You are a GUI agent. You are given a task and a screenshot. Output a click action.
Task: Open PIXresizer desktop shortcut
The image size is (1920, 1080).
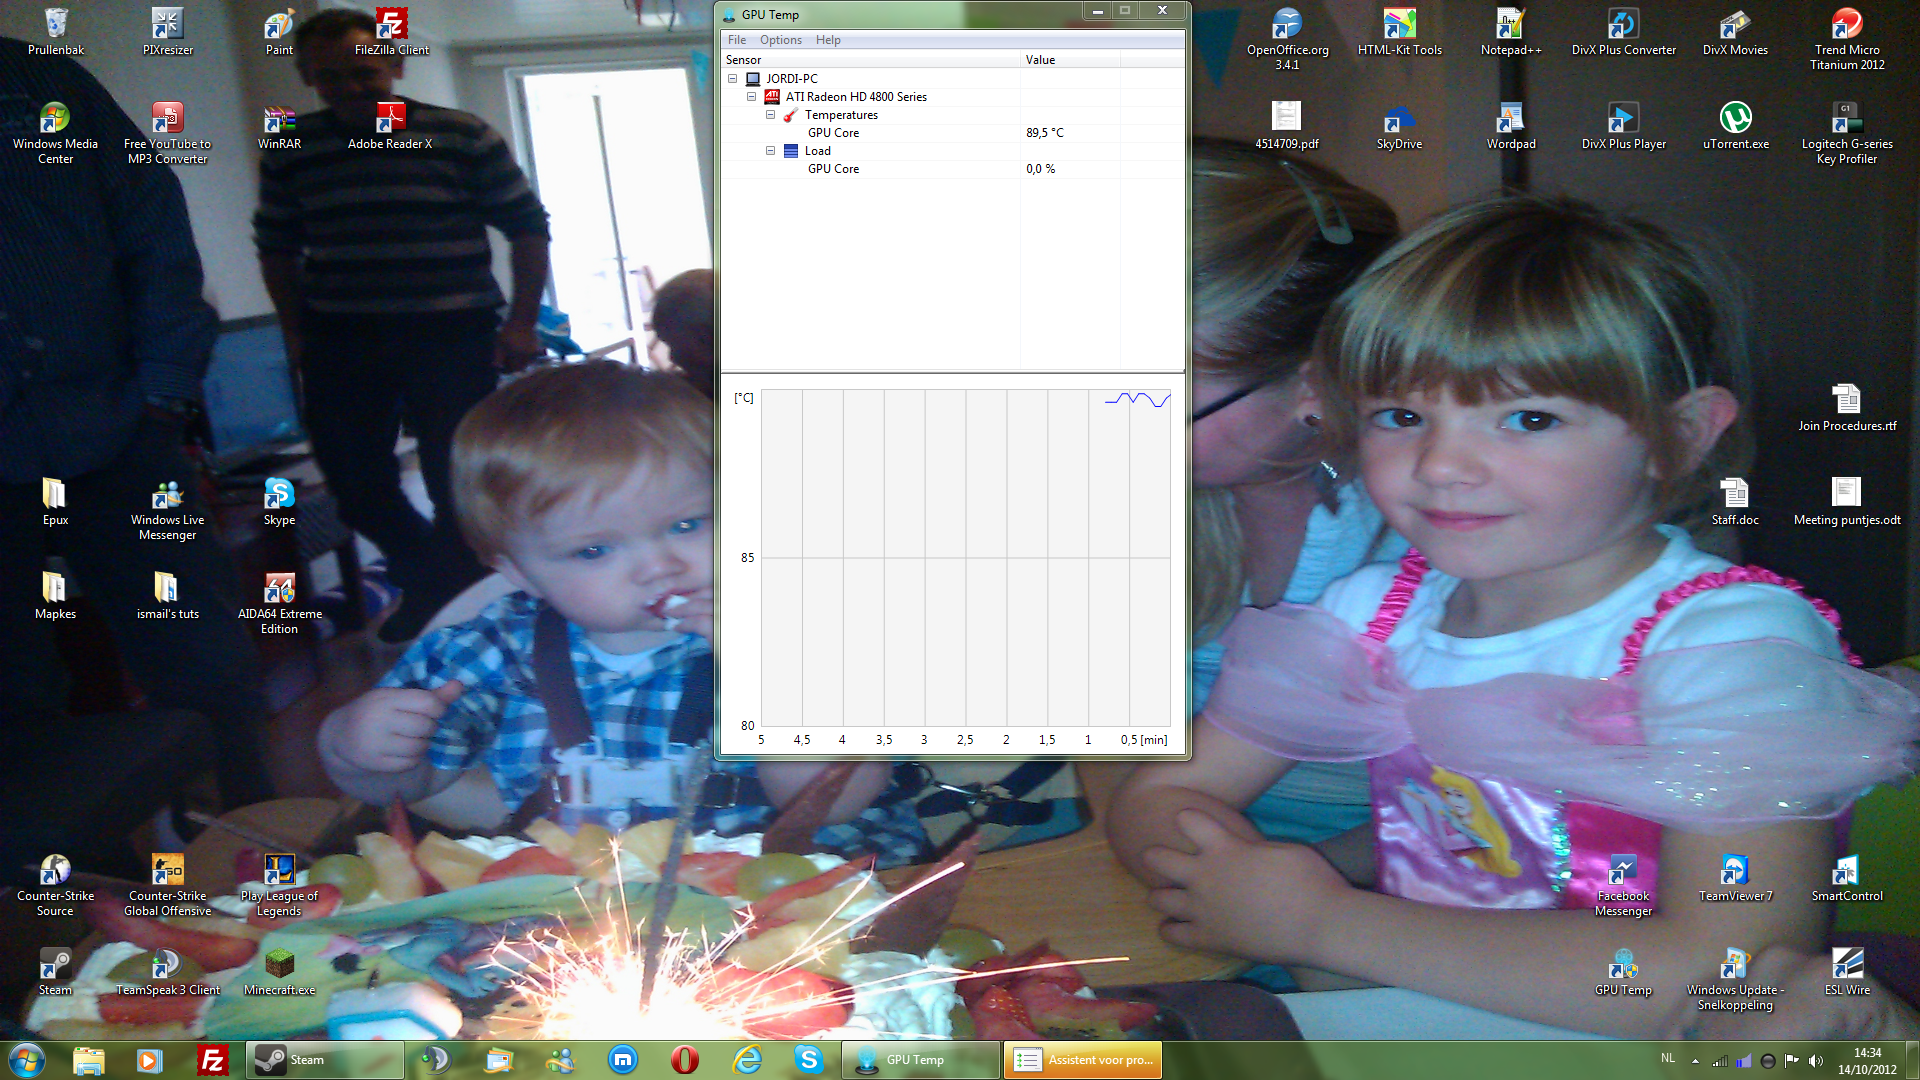click(x=167, y=31)
